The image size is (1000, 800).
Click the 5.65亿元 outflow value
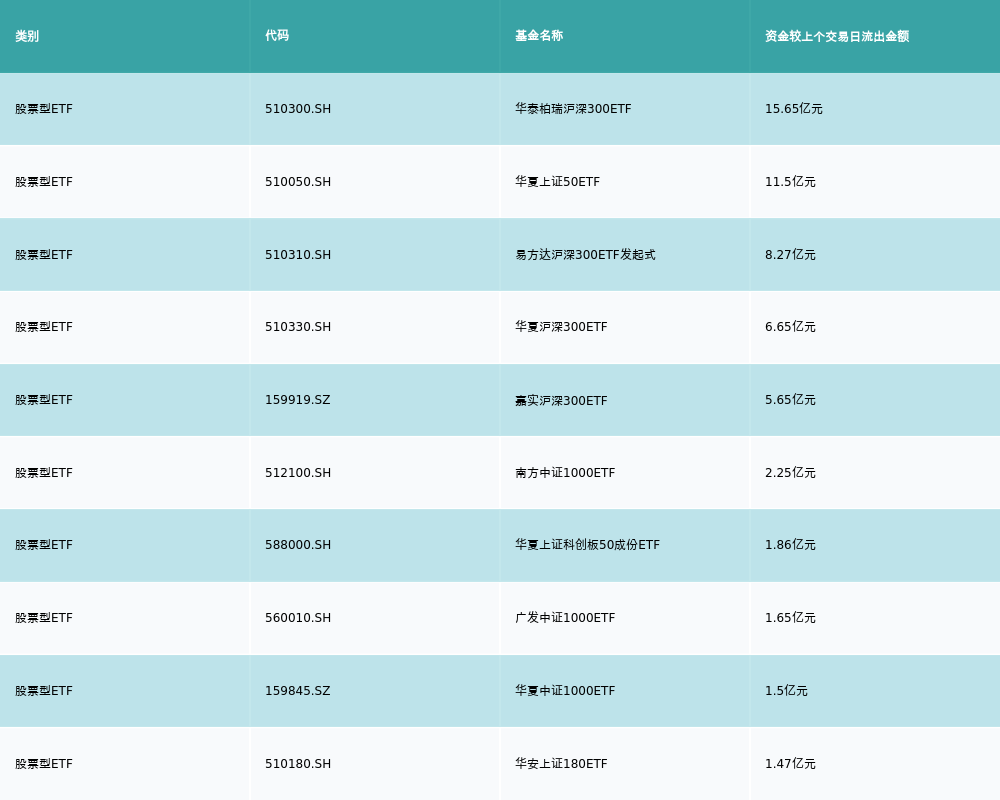click(x=790, y=400)
